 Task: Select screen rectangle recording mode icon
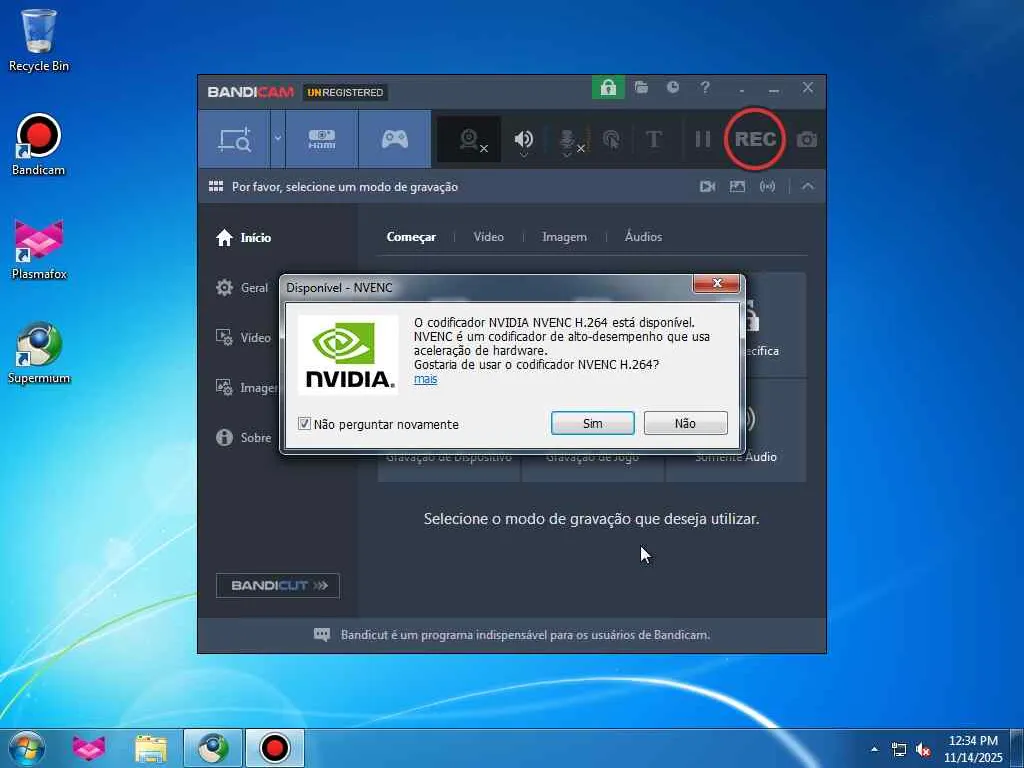click(234, 139)
